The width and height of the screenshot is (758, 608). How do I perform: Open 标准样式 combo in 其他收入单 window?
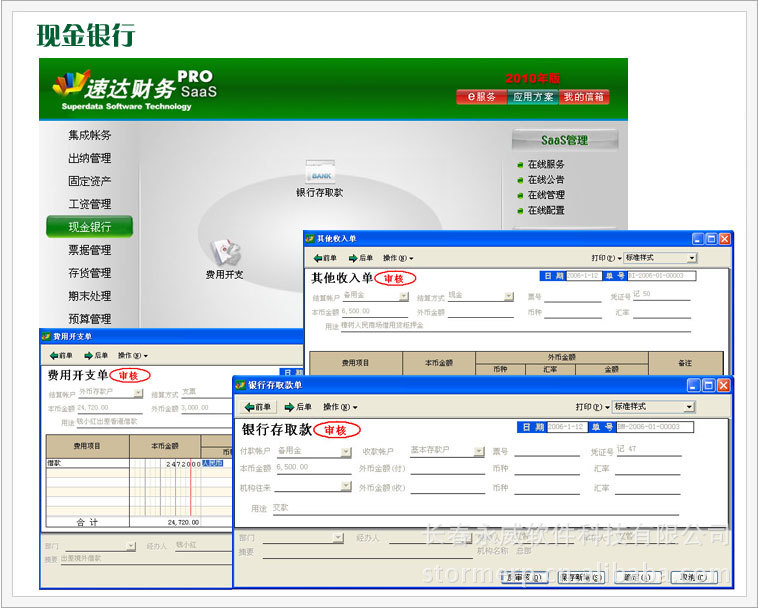[660, 258]
